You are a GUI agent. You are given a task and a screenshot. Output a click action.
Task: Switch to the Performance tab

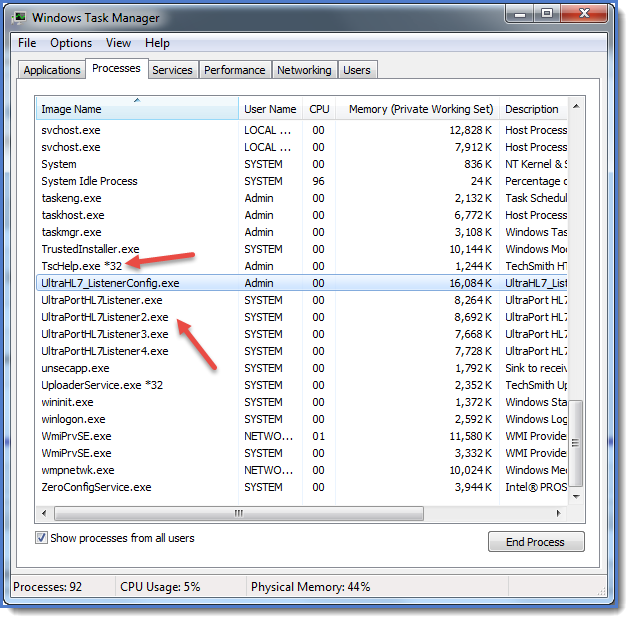(235, 70)
